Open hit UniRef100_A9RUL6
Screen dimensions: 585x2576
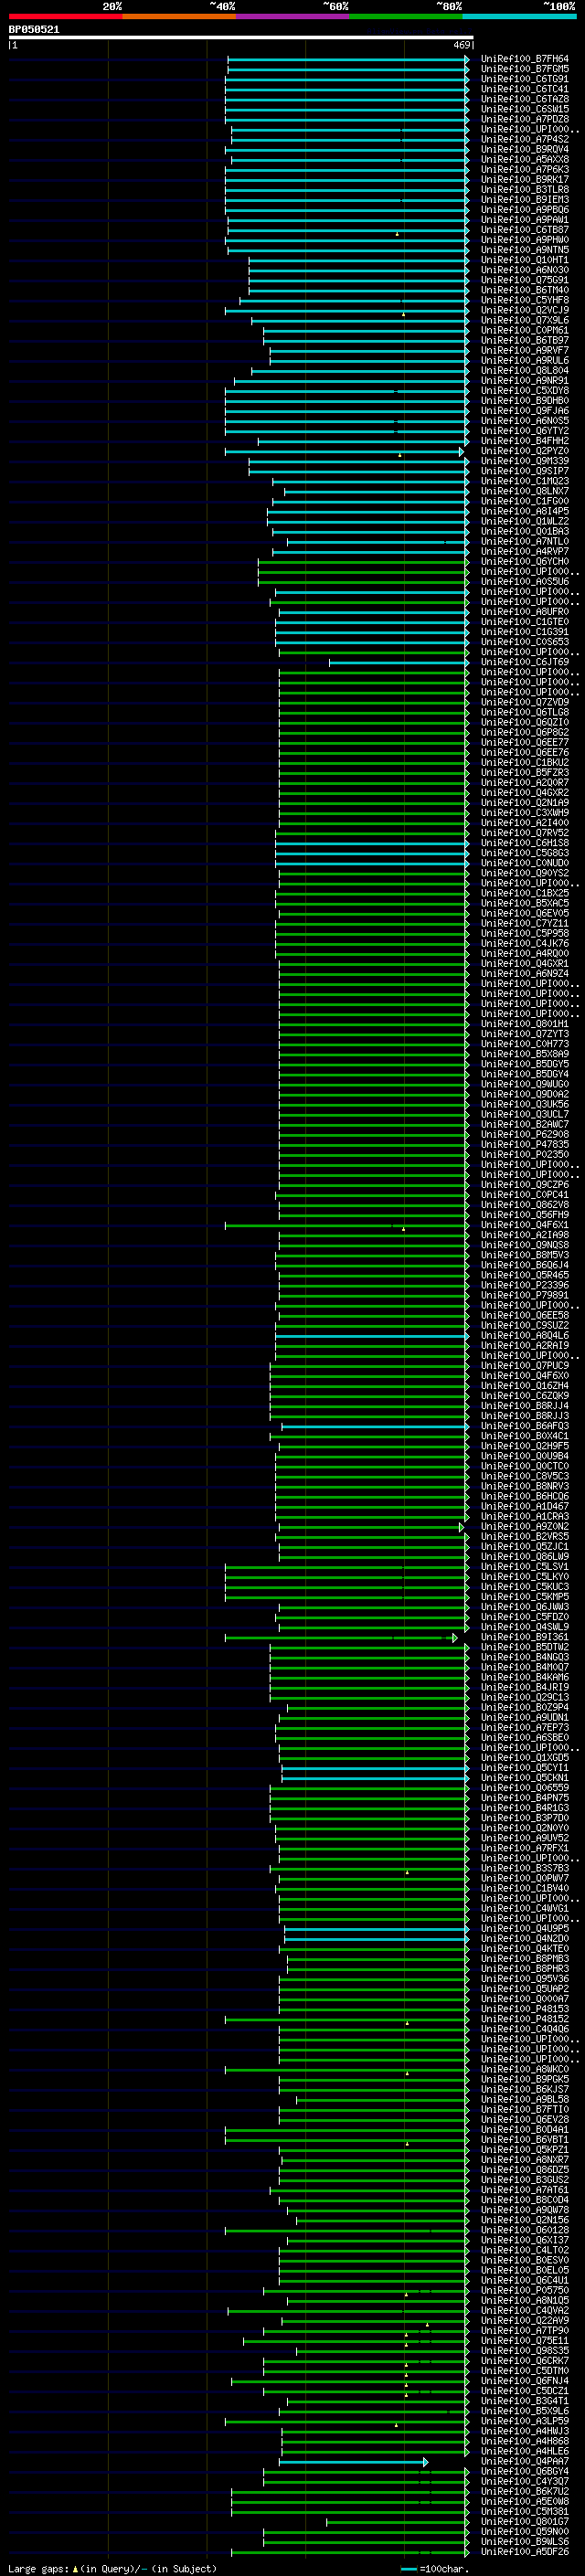click(524, 360)
